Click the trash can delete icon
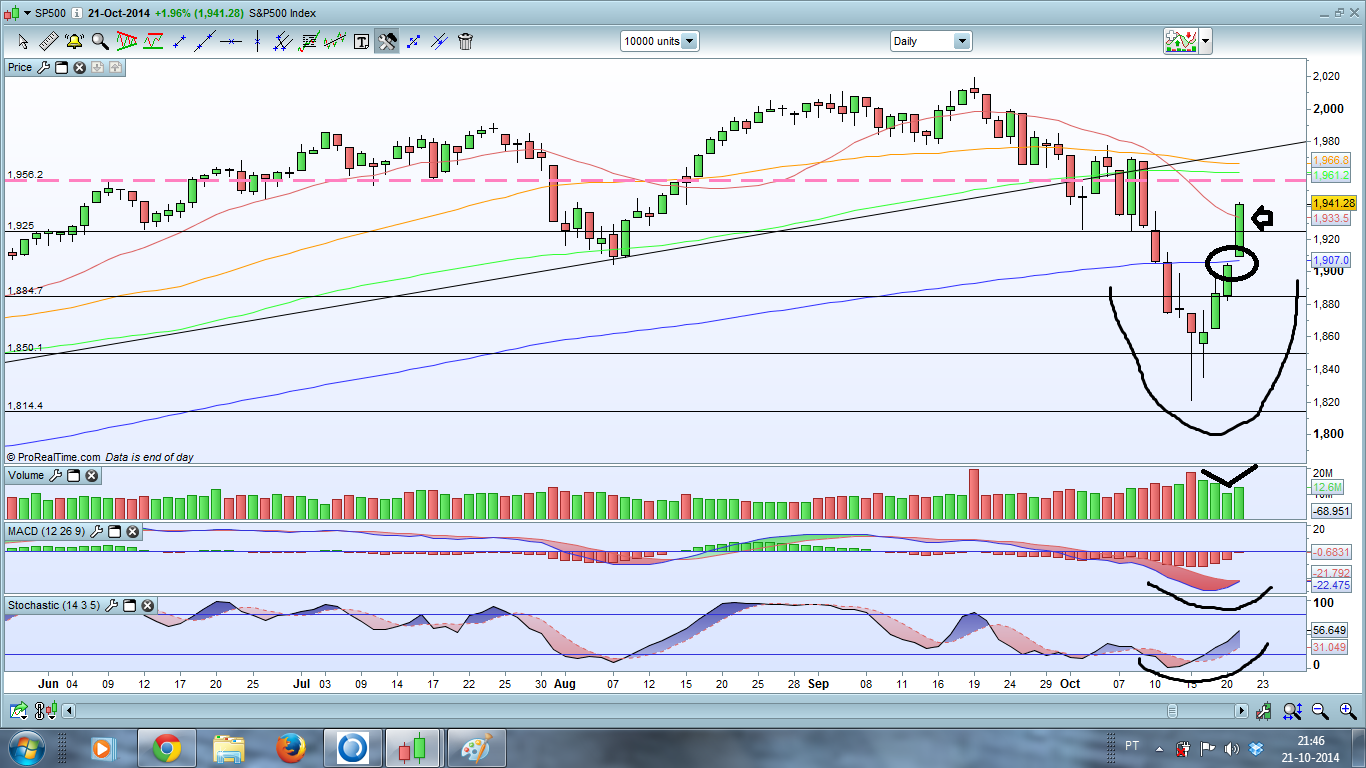The image size is (1366, 768). [x=465, y=41]
